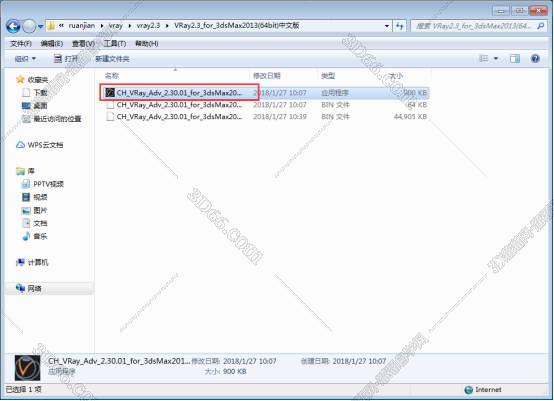Open the address bar history dropdown
Screen dimensions: 554x401
[x=387, y=26]
